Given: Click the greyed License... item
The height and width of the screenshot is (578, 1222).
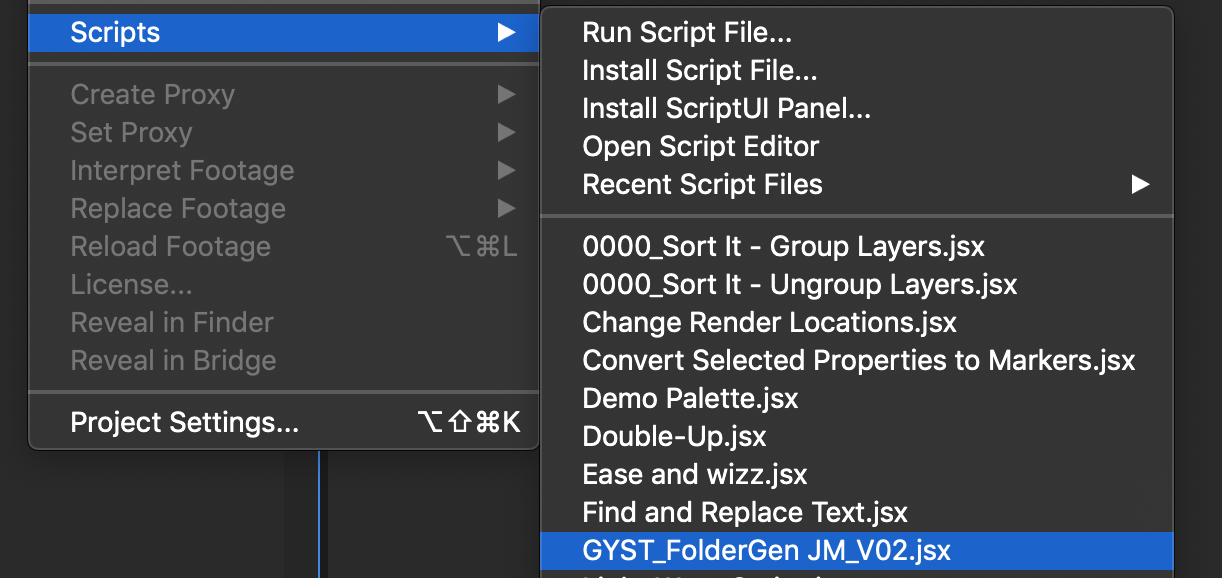Looking at the screenshot, I should [x=284, y=285].
